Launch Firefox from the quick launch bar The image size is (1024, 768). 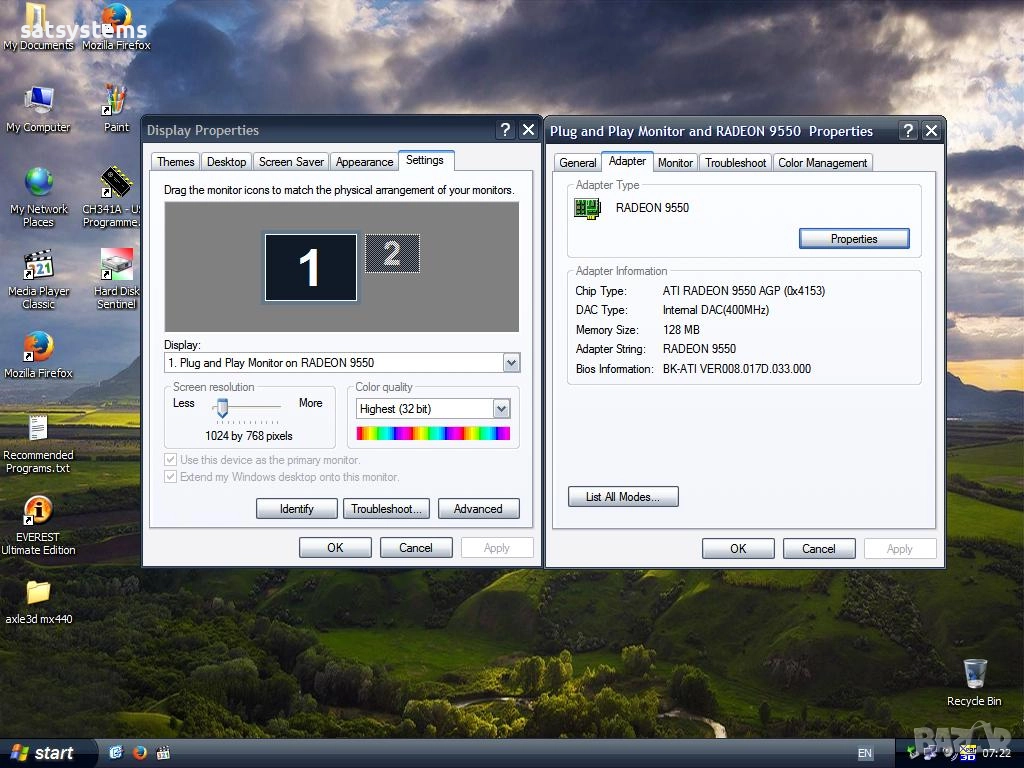click(140, 752)
